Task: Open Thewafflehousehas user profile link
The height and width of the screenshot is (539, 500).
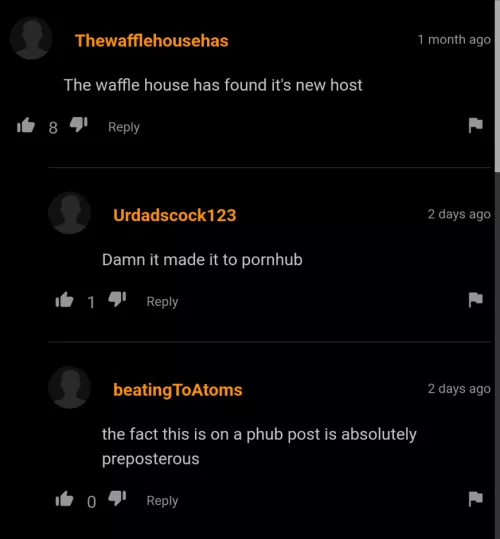Action: [x=152, y=41]
